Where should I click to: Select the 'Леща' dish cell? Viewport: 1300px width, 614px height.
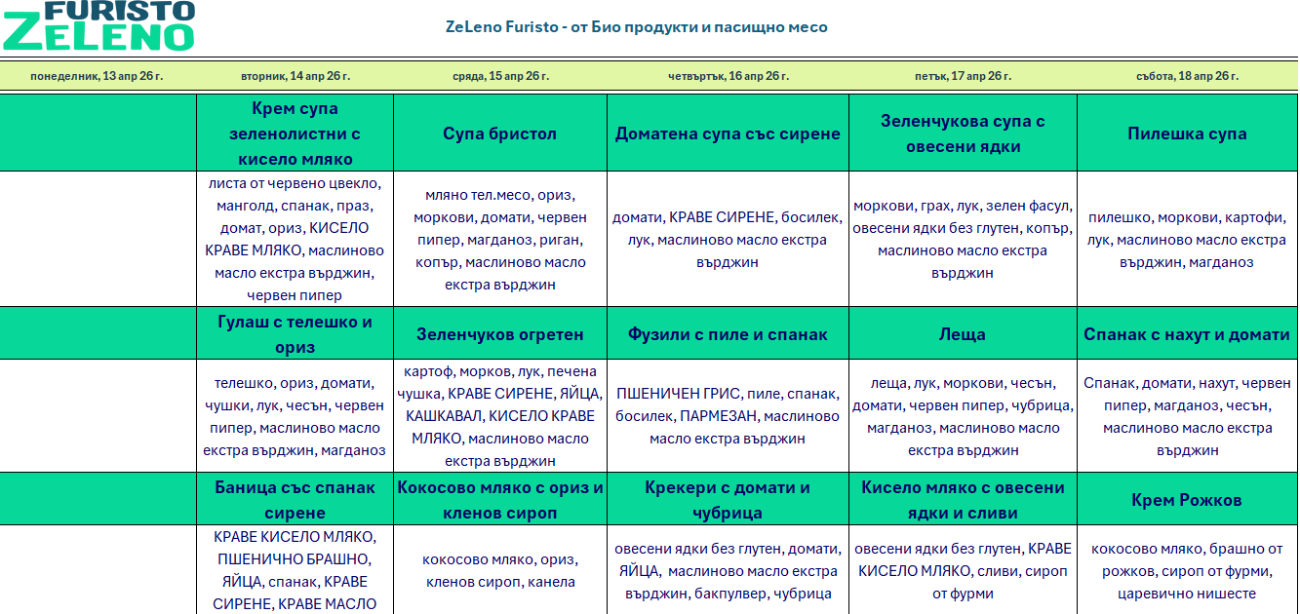pyautogui.click(x=962, y=332)
